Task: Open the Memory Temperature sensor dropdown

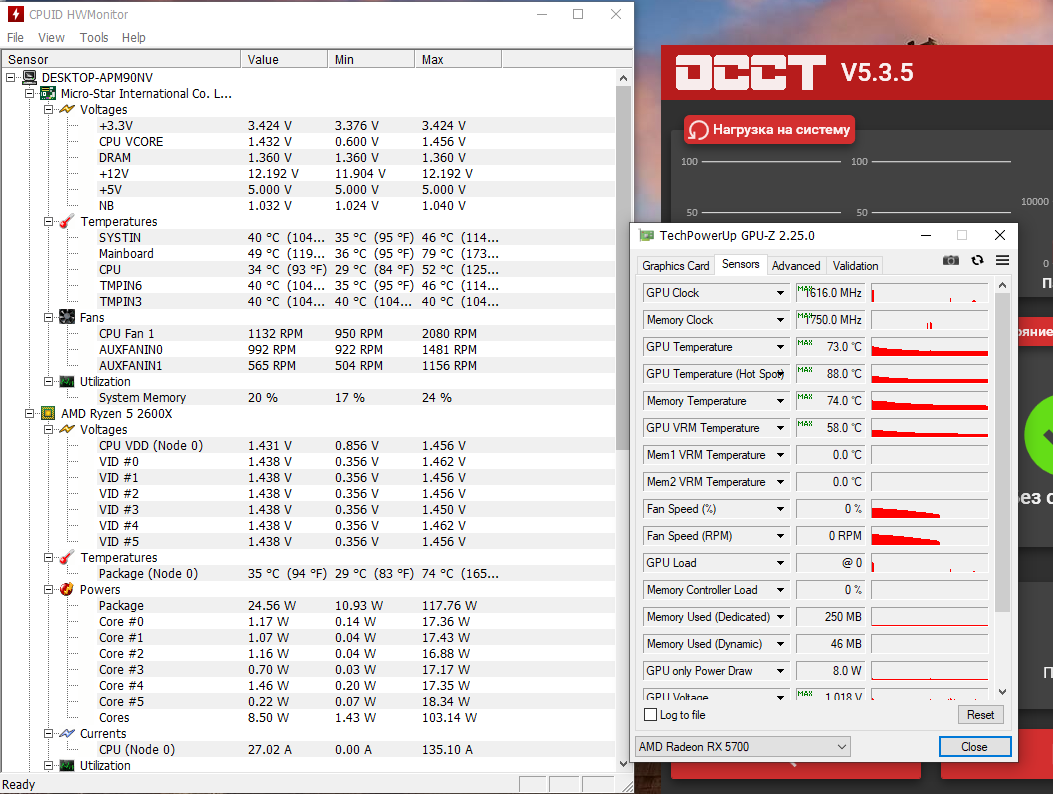Action: (x=780, y=401)
